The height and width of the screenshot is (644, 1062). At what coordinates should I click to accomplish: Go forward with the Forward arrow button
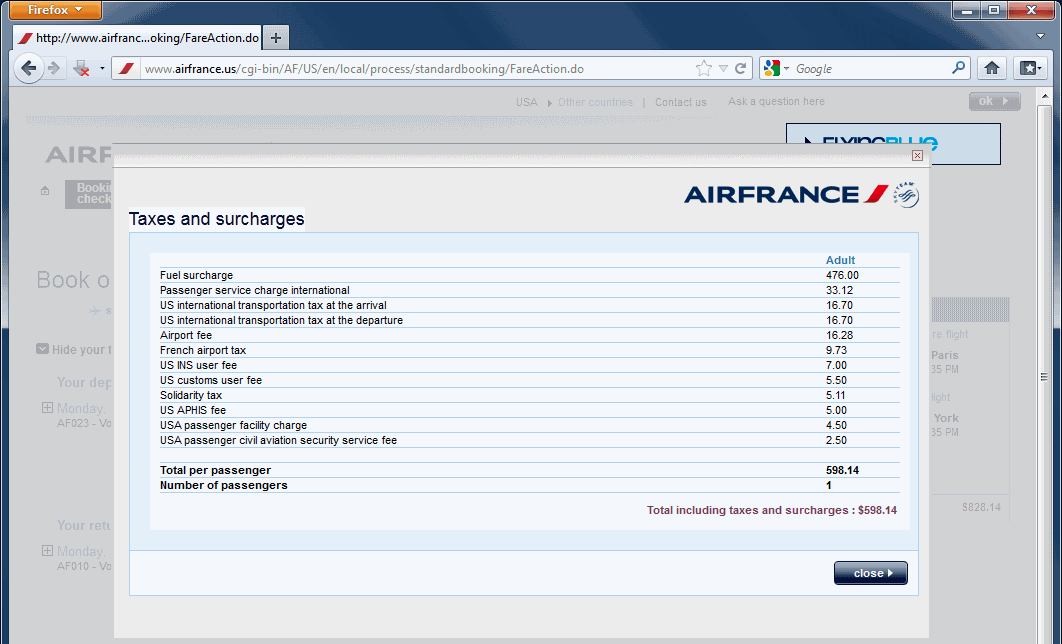click(54, 68)
